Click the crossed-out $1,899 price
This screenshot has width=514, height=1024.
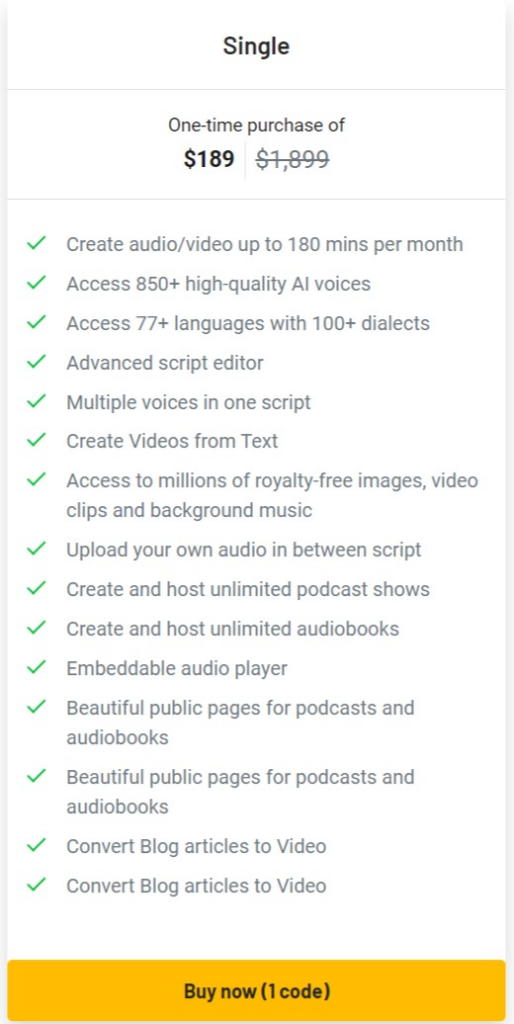click(292, 159)
